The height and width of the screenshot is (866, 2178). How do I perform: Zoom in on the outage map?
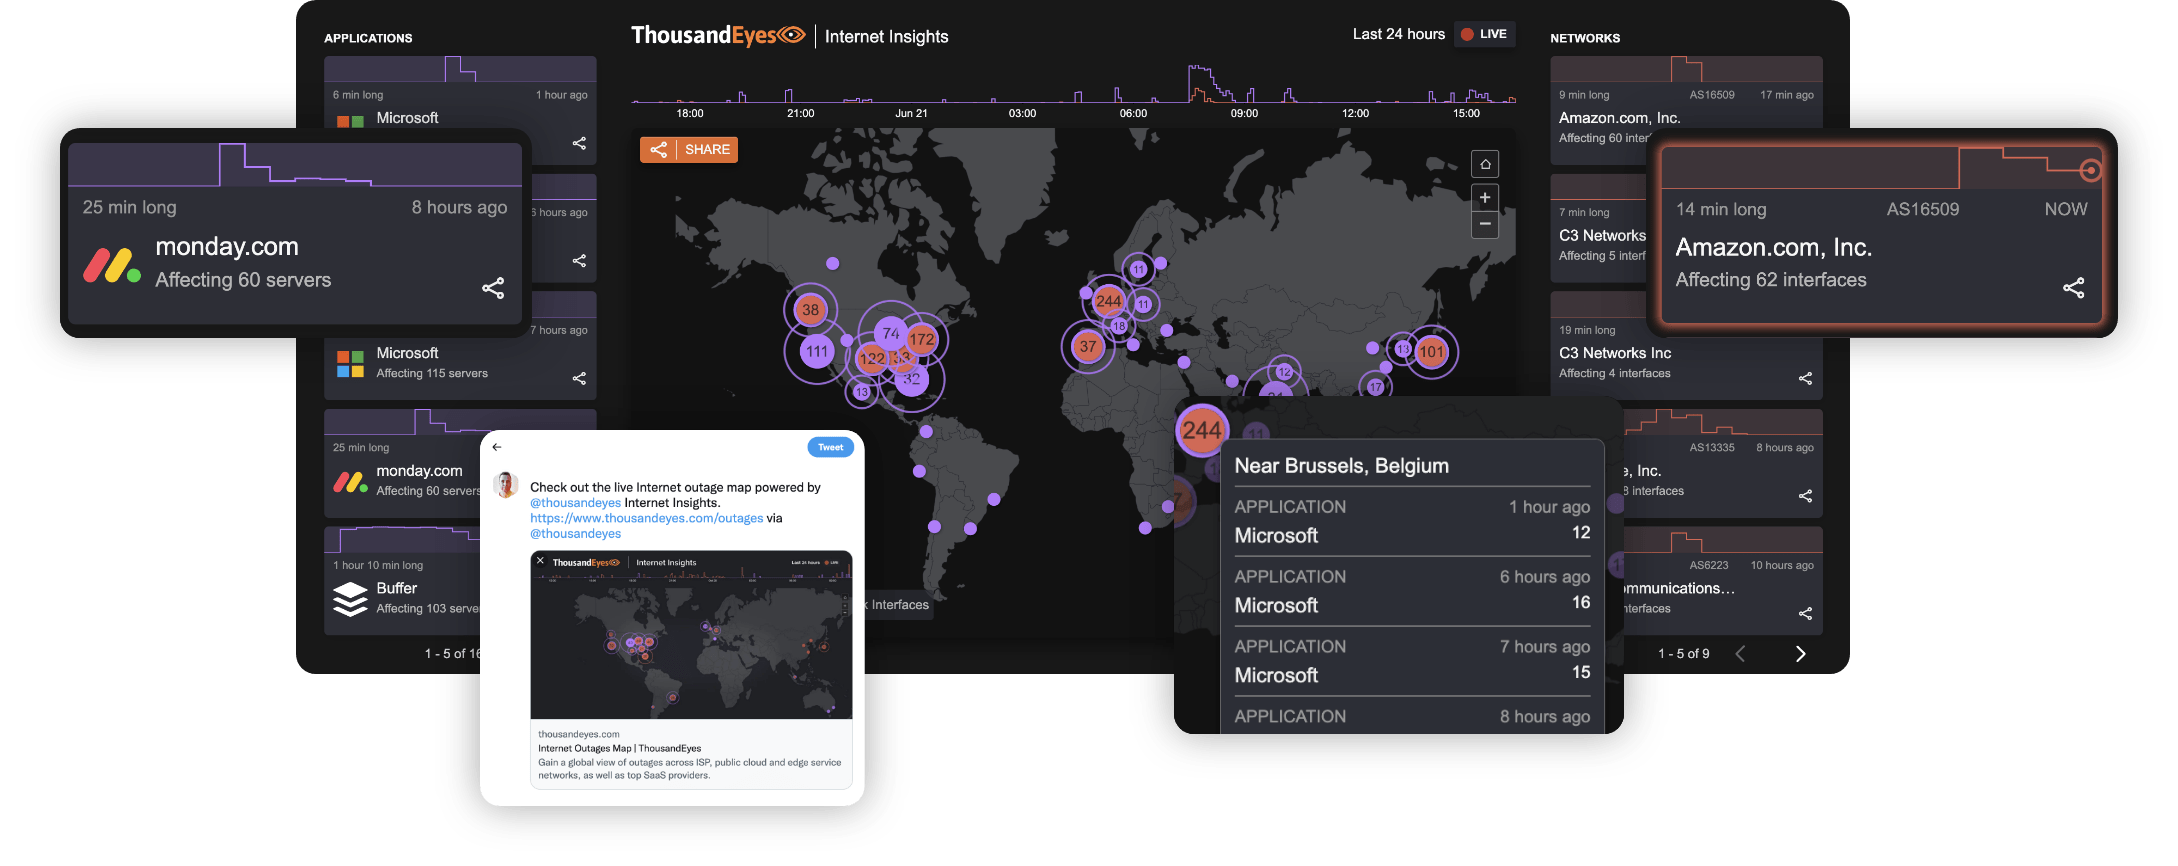1485,197
